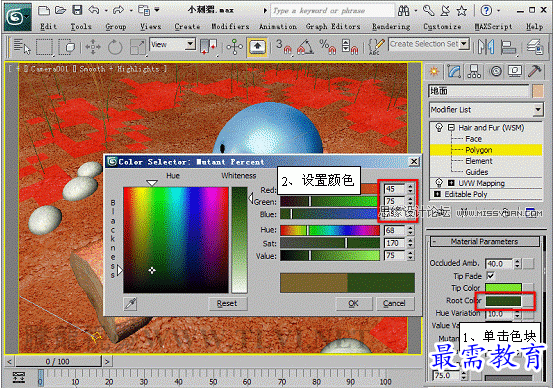This screenshot has width=553, height=388.
Task: Create a new scene with New icon
Action: (43, 10)
